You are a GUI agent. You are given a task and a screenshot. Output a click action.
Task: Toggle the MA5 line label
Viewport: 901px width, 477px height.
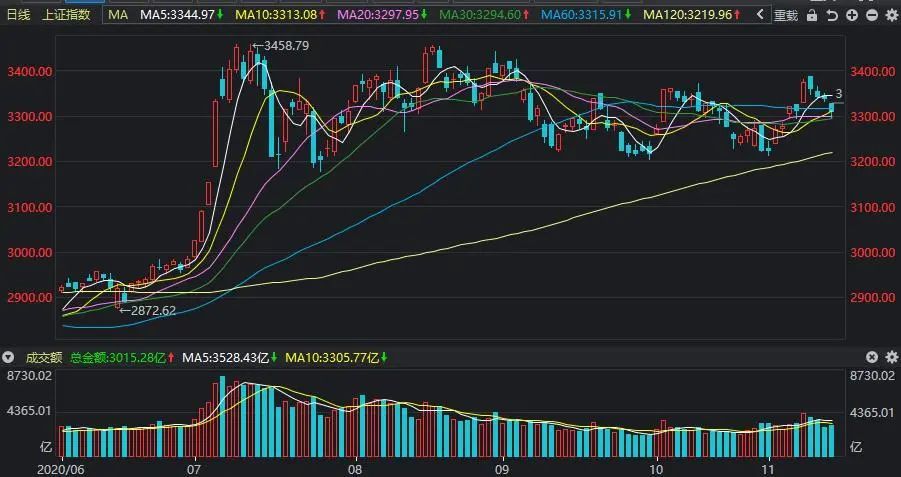[x=182, y=15]
